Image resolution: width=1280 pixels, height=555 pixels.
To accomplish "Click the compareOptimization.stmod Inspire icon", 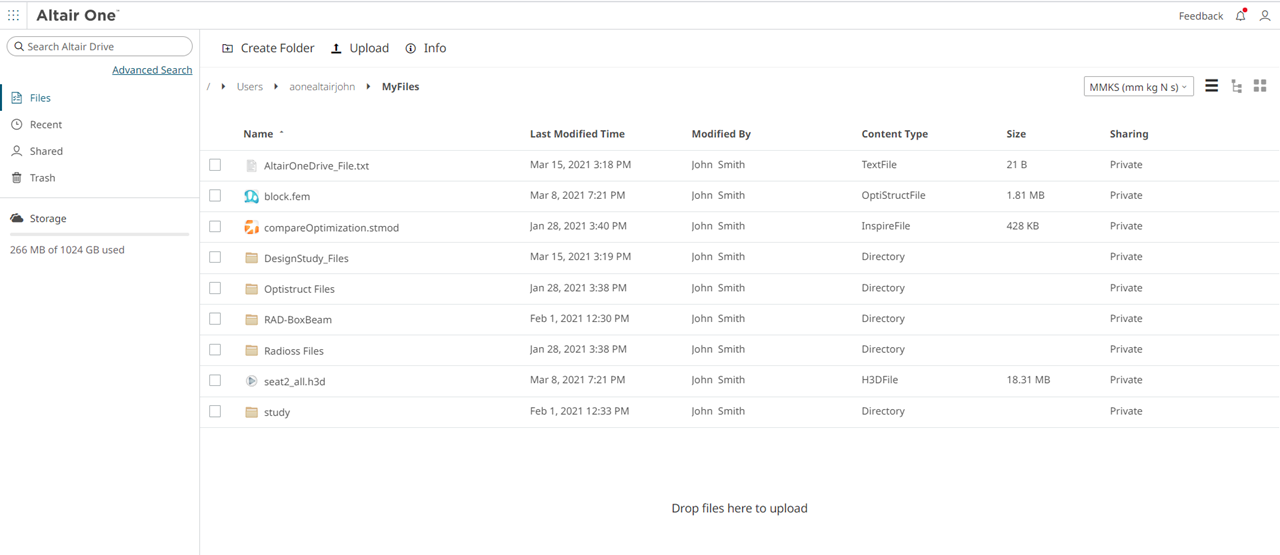I will (251, 227).
